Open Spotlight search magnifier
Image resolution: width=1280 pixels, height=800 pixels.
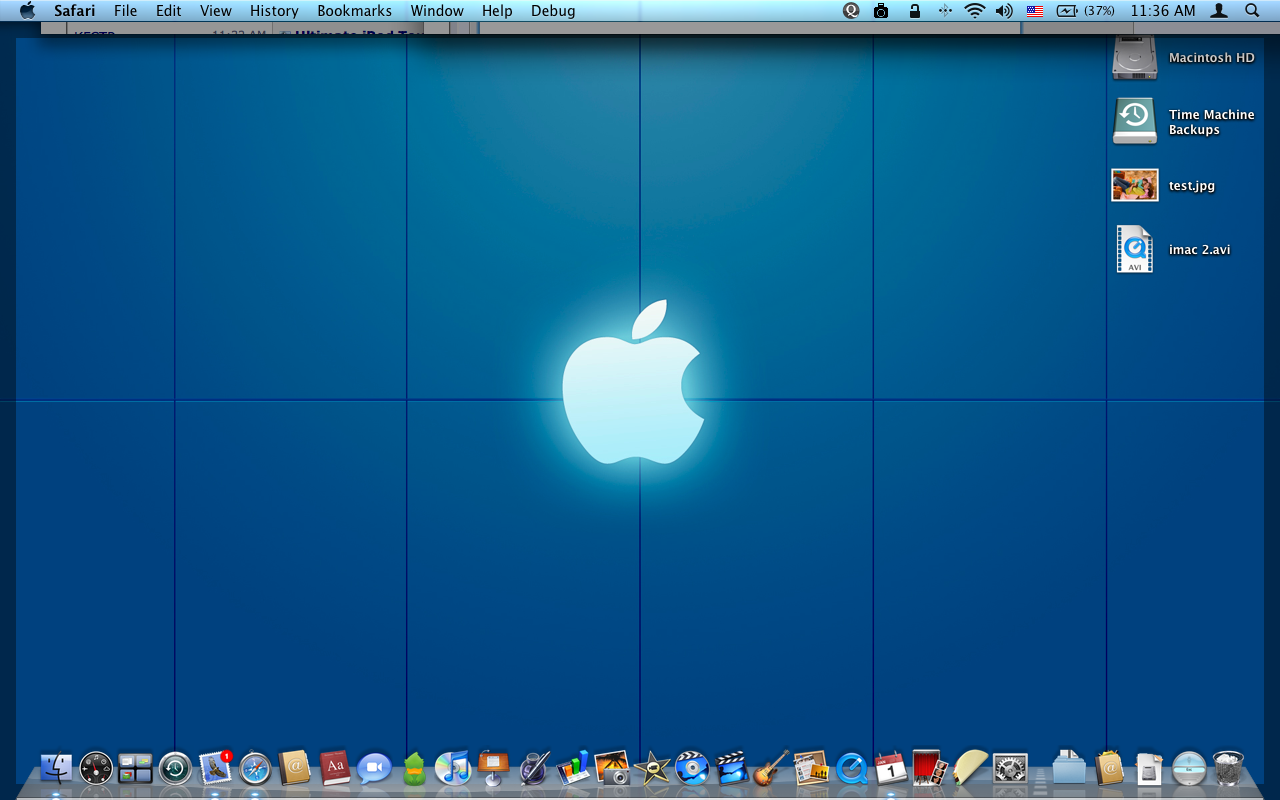[1252, 11]
